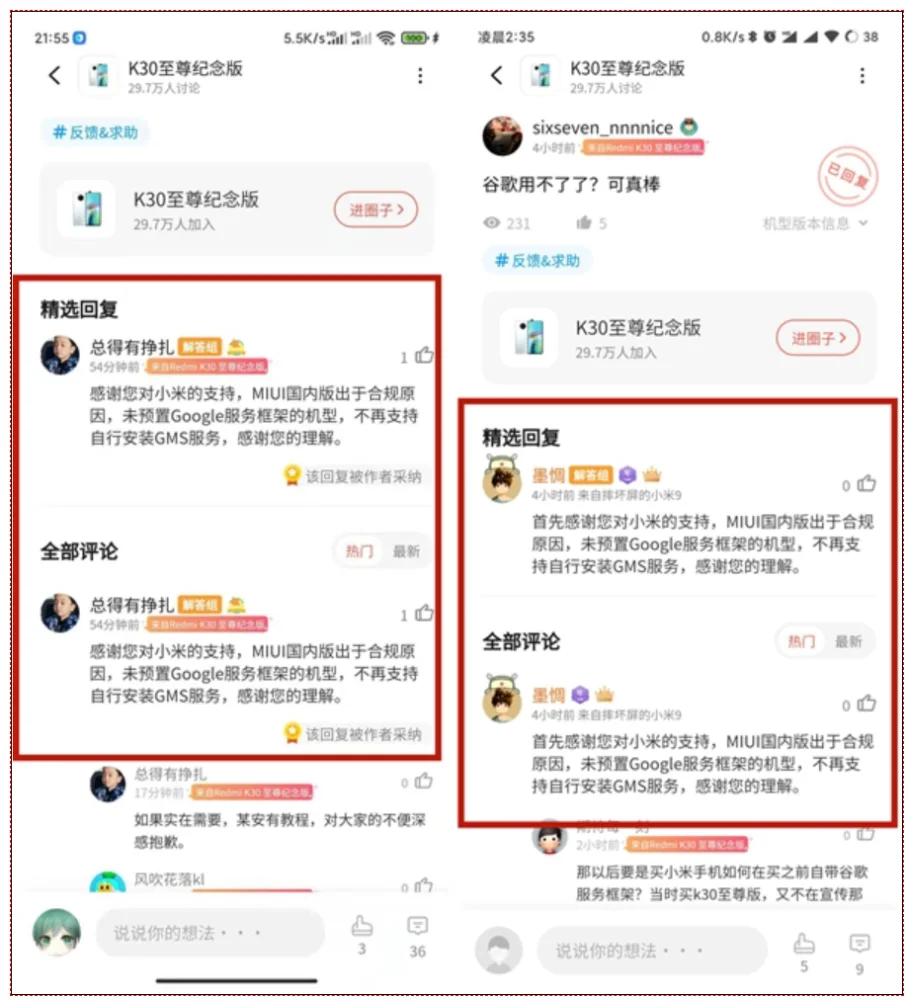Tap 说说你的想法 input on left screen
The height and width of the screenshot is (1000, 907).
210,933
